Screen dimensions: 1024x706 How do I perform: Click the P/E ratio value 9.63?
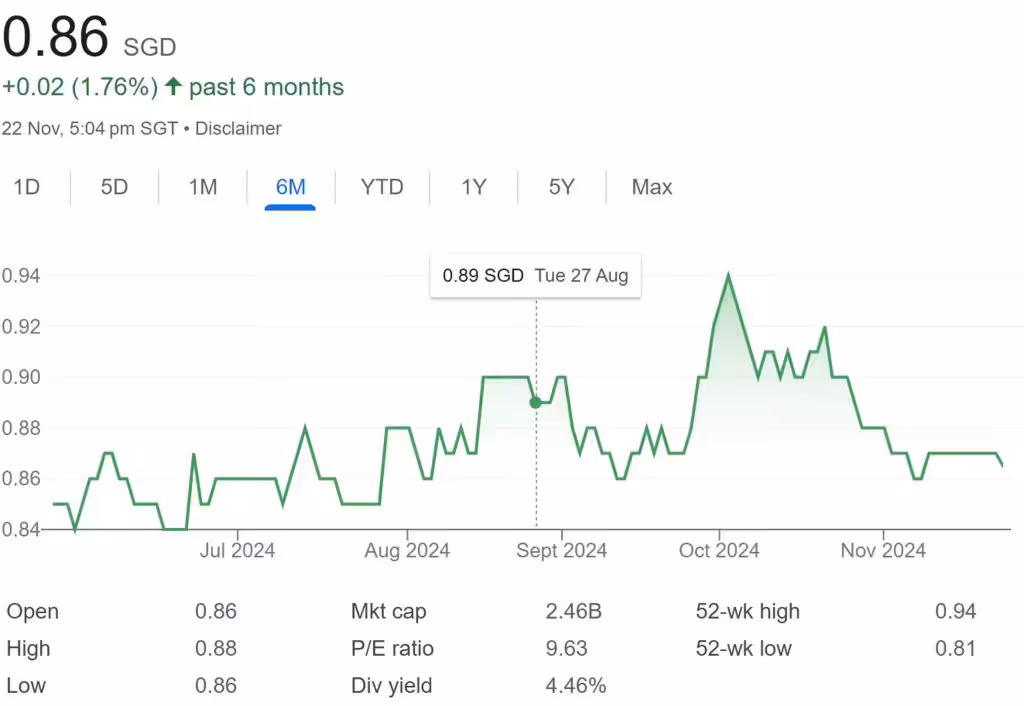coord(567,648)
